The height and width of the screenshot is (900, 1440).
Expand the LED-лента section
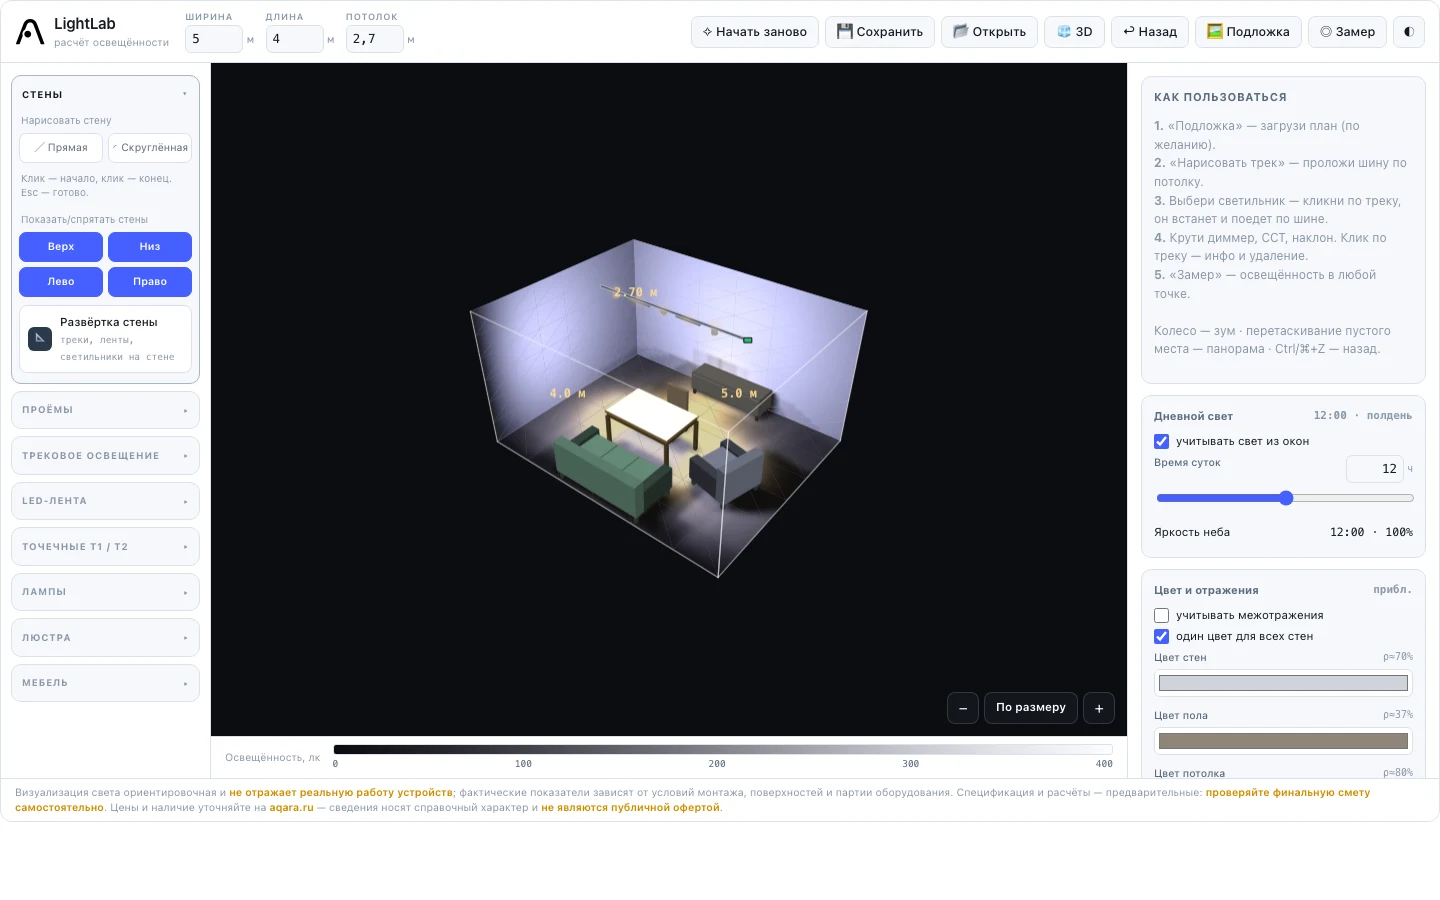click(105, 501)
